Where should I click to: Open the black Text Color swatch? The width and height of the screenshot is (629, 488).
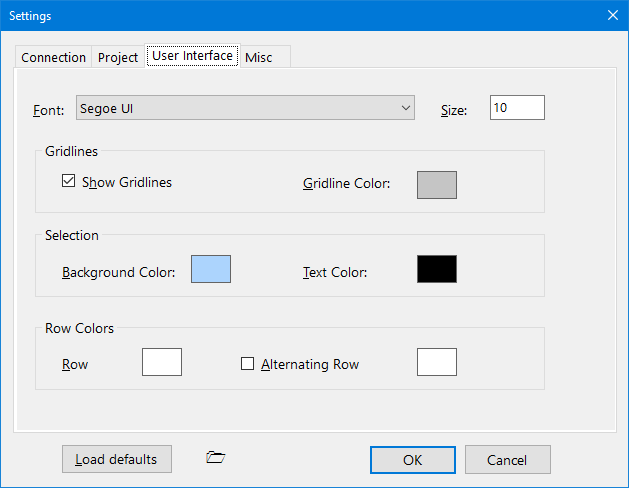tap(437, 269)
